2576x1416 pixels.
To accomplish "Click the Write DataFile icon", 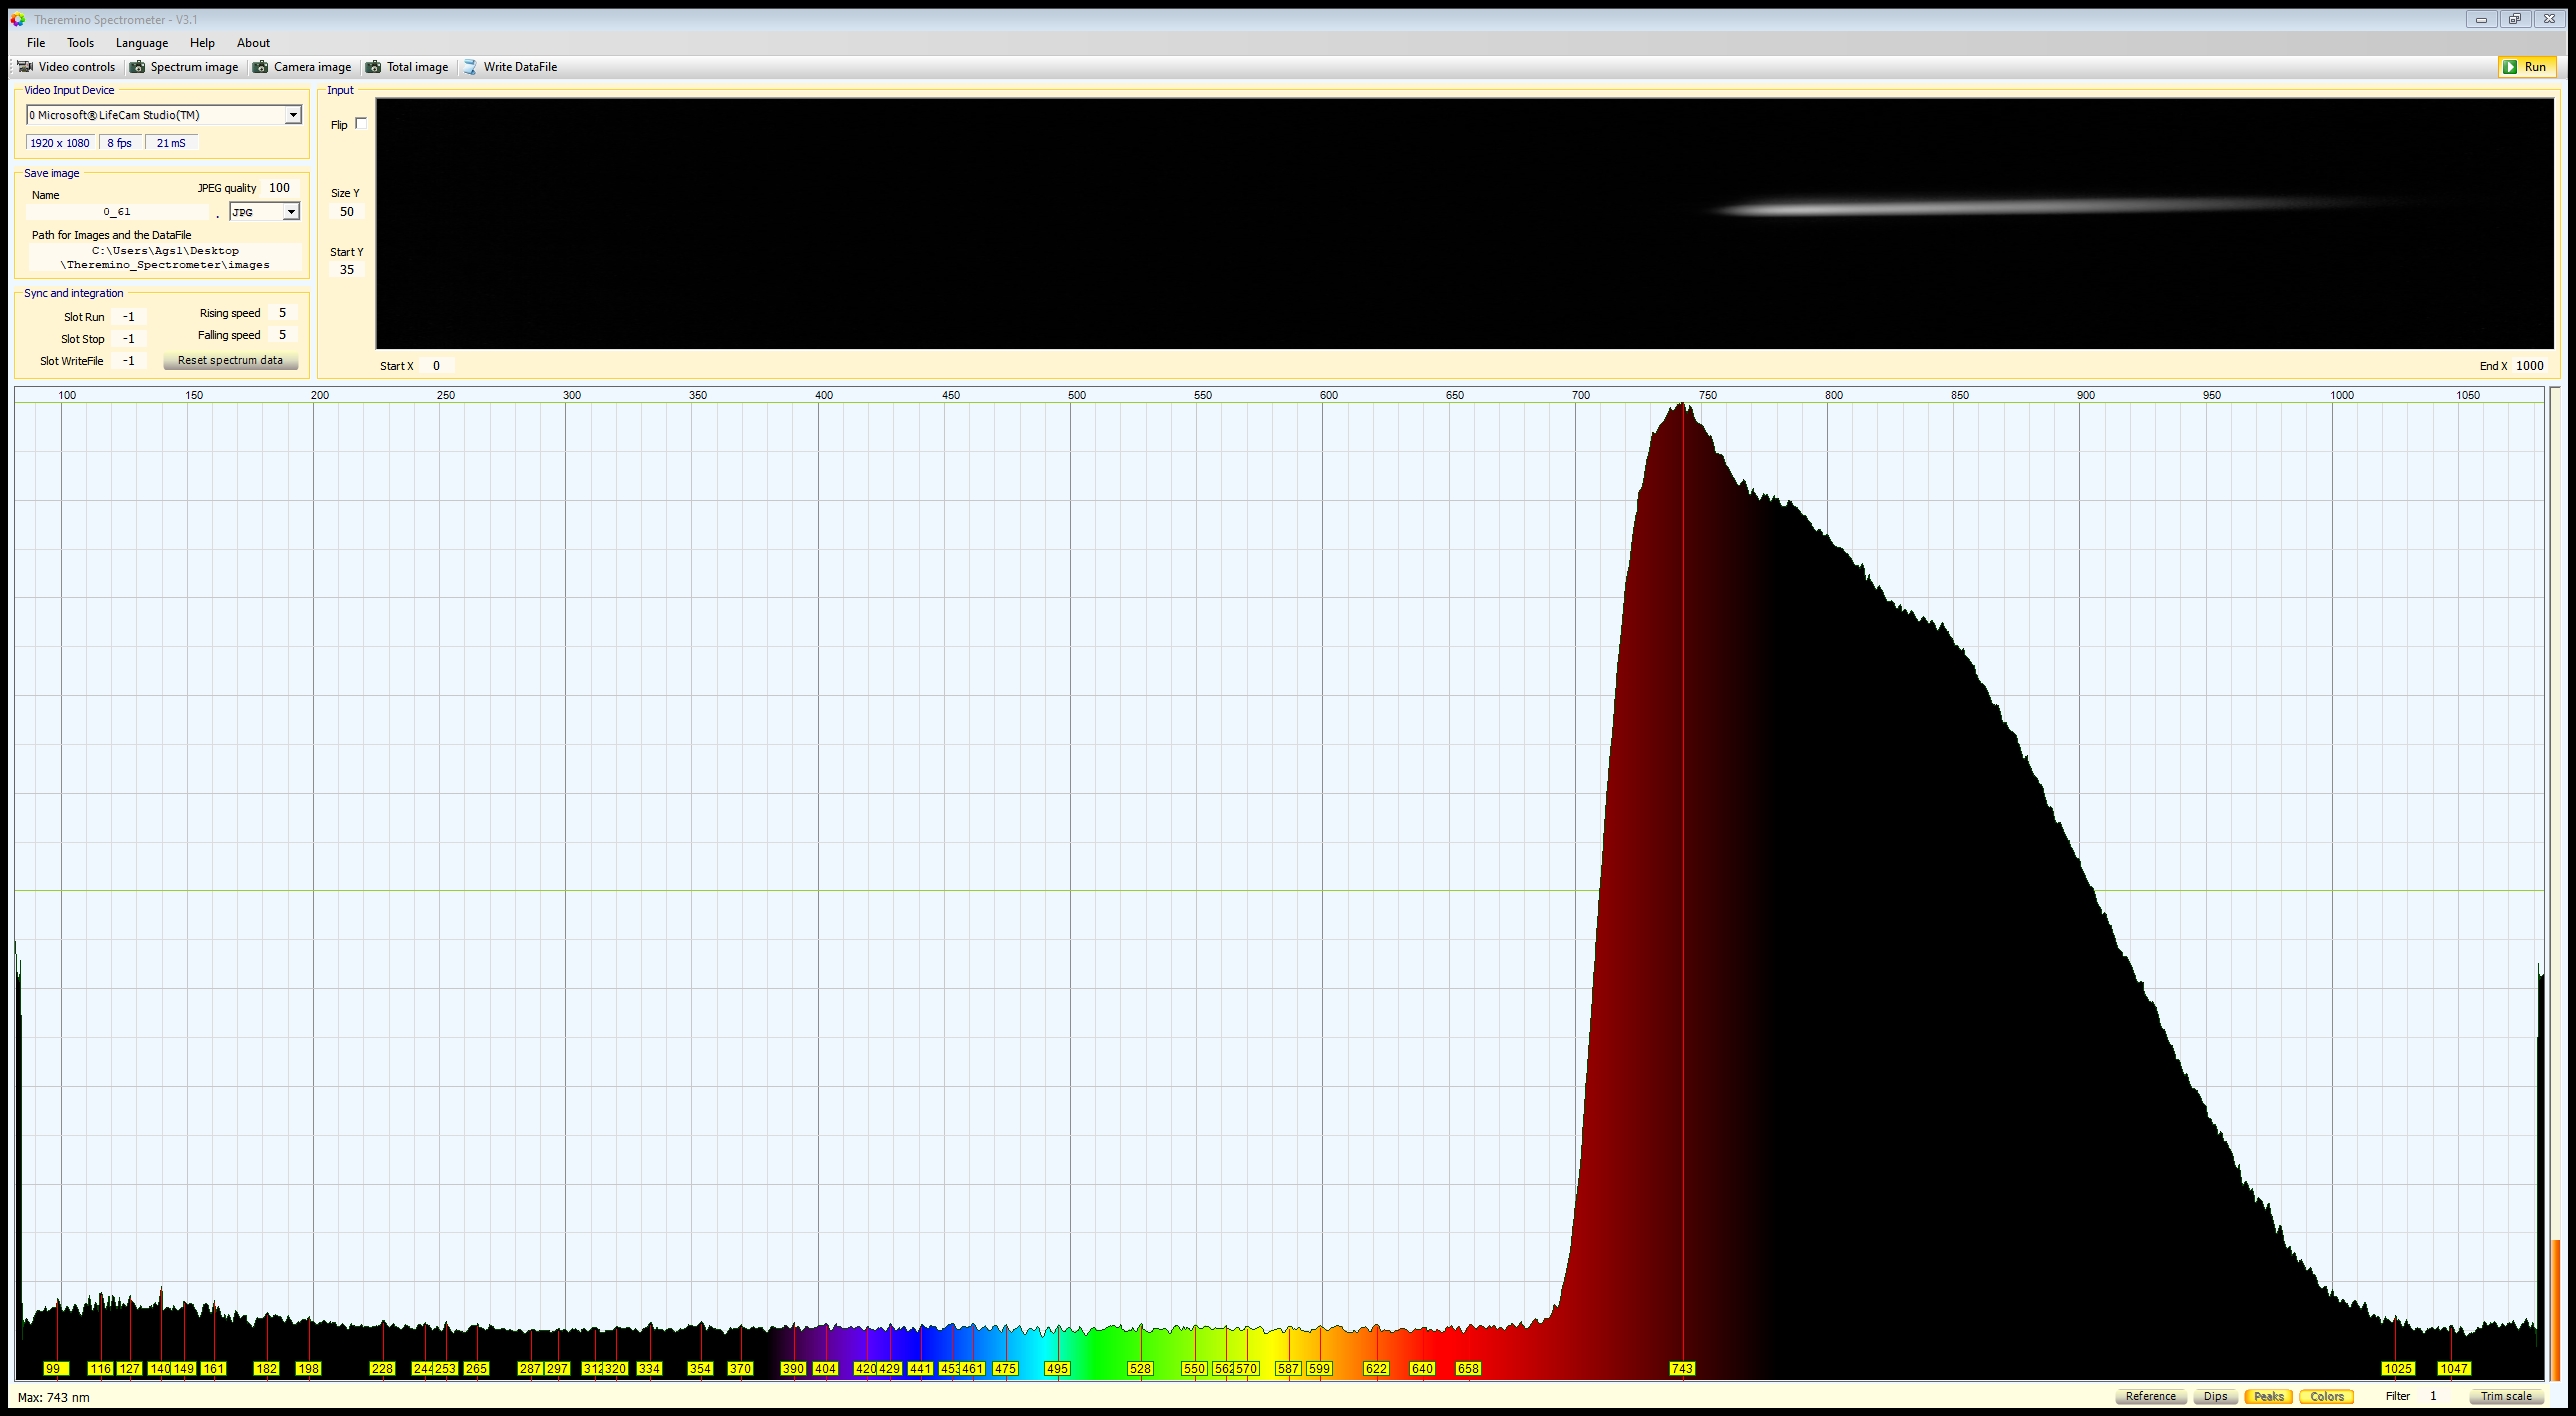I will [470, 67].
